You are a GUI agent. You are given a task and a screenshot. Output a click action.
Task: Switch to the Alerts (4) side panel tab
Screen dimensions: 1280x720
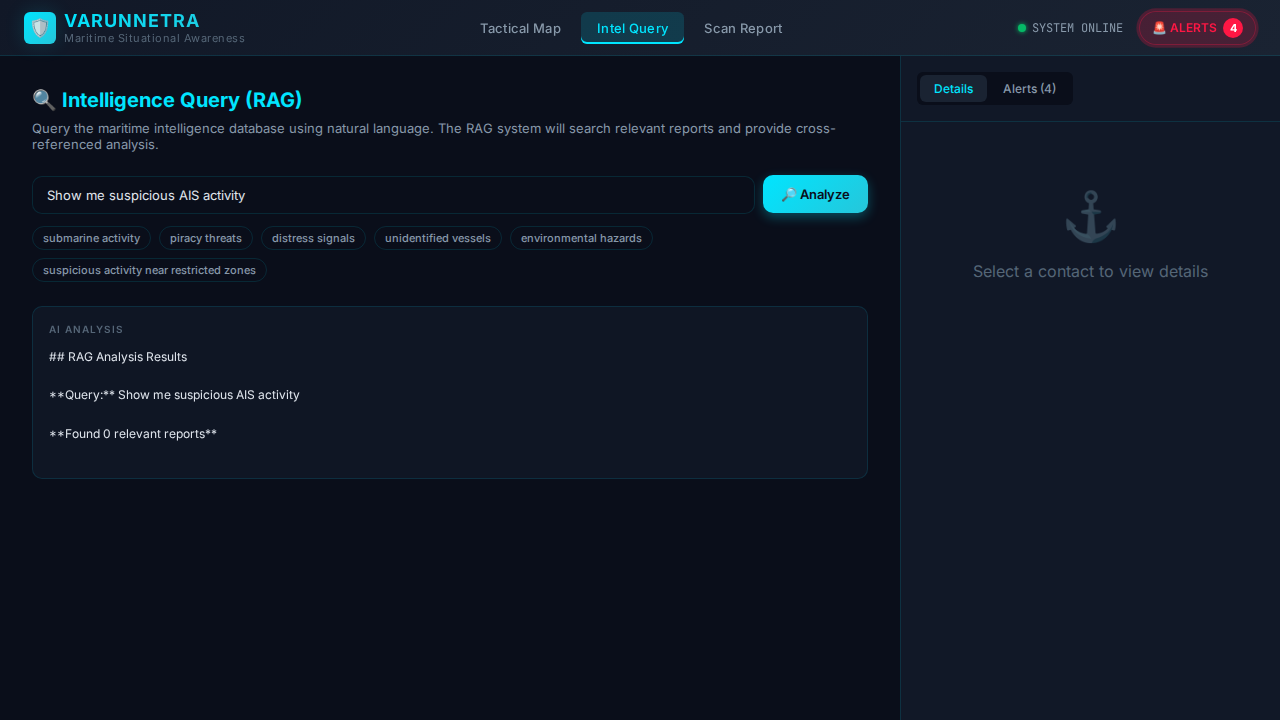tap(1029, 89)
